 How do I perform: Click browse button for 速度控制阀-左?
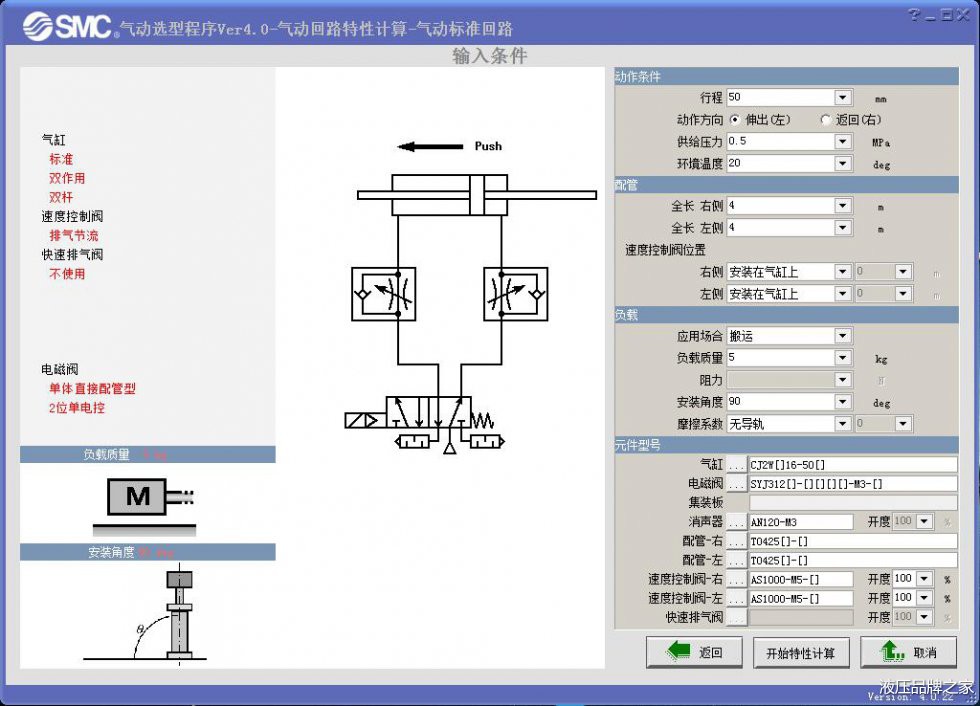737,598
